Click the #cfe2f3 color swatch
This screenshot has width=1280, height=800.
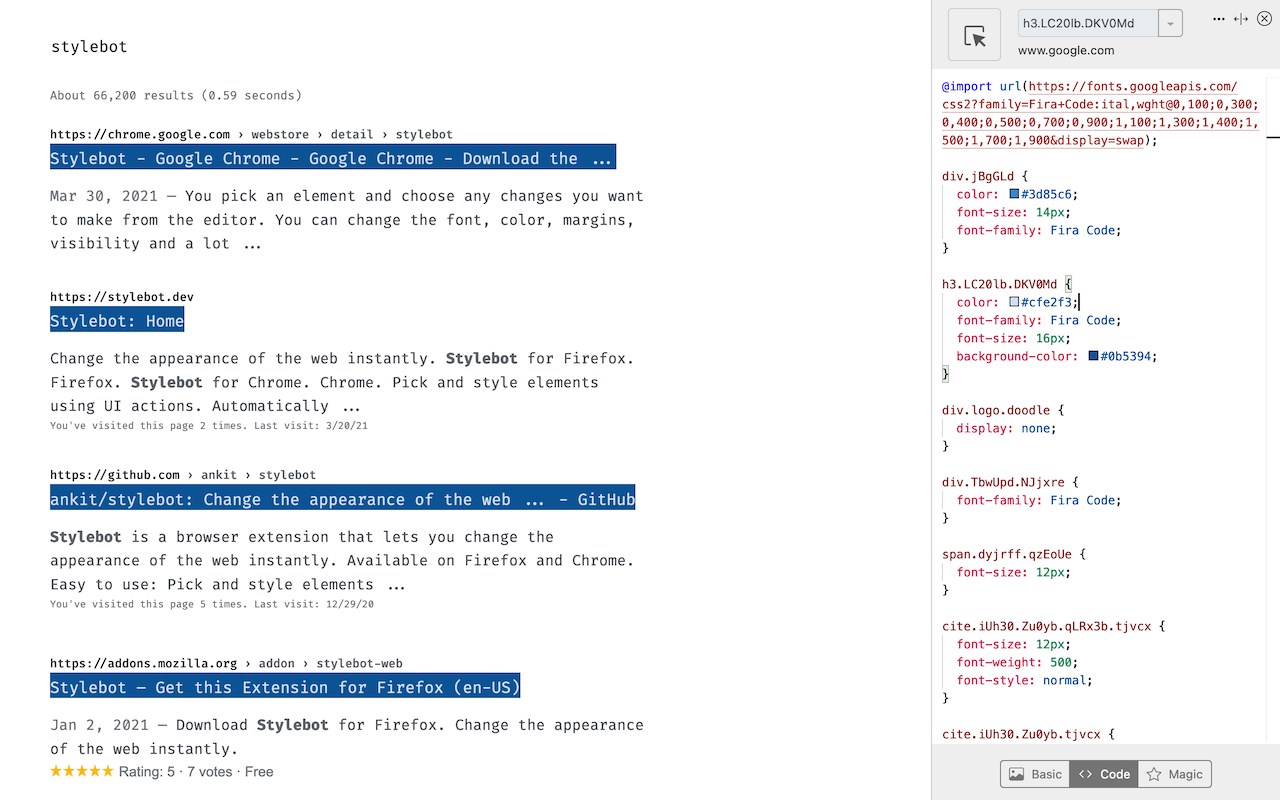tap(1014, 302)
